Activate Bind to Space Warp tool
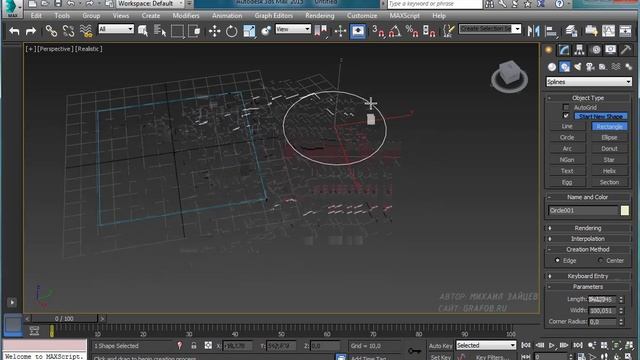Screen dimensions: 640x360 point(86,31)
